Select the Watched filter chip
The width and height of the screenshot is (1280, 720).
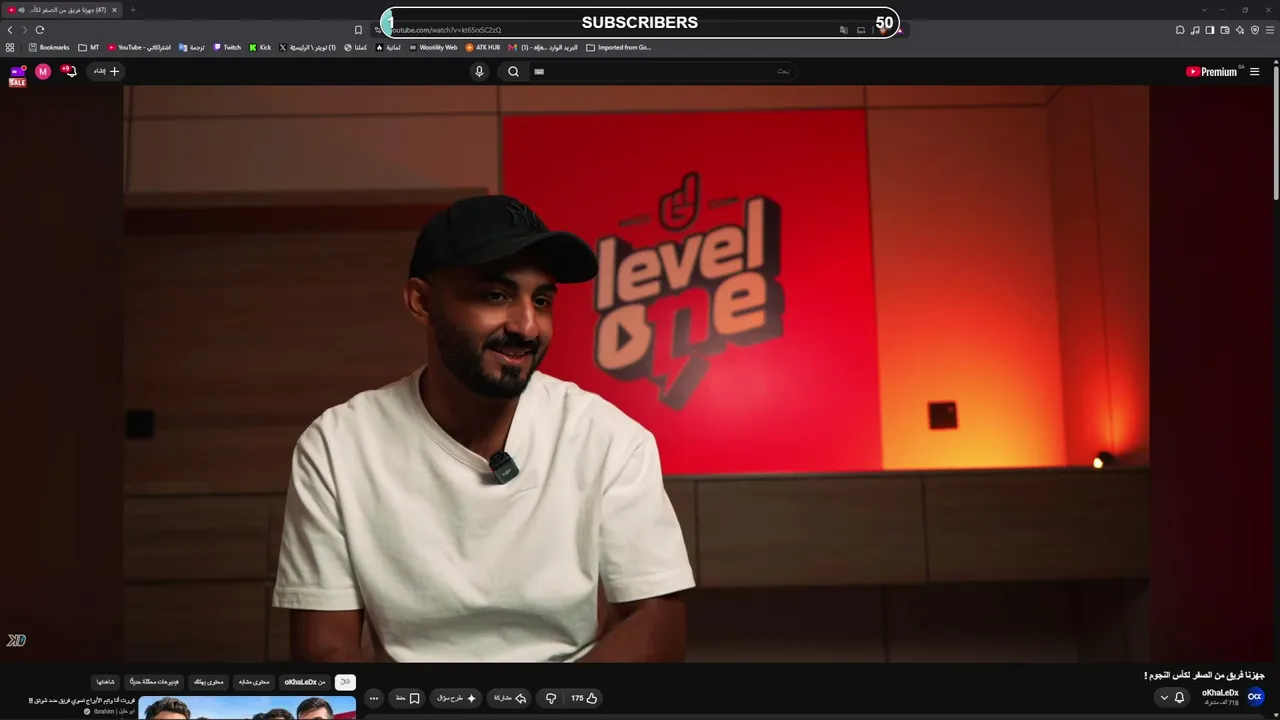105,682
